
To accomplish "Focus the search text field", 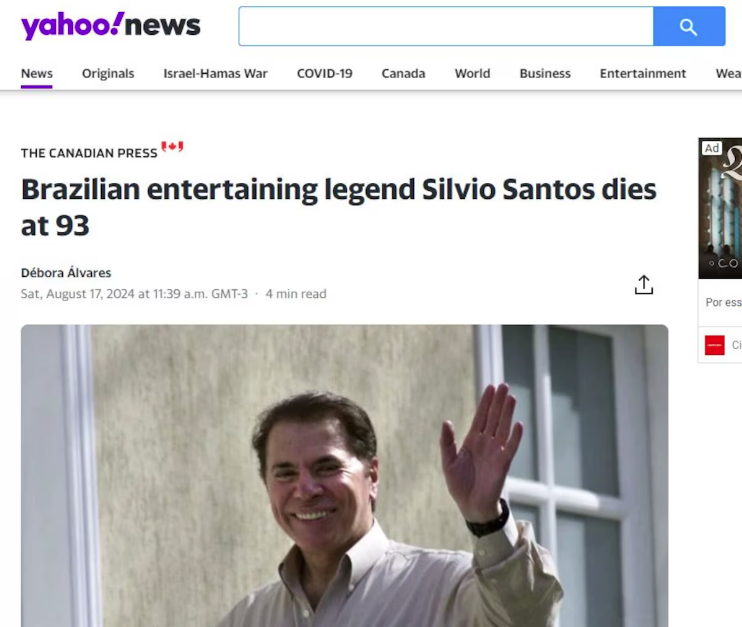I will click(x=446, y=26).
